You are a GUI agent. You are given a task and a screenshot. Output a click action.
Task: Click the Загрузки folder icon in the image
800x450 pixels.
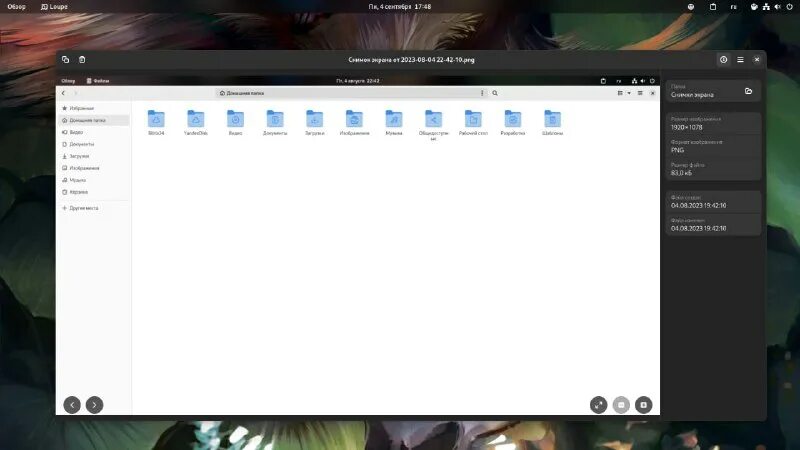[x=314, y=119]
